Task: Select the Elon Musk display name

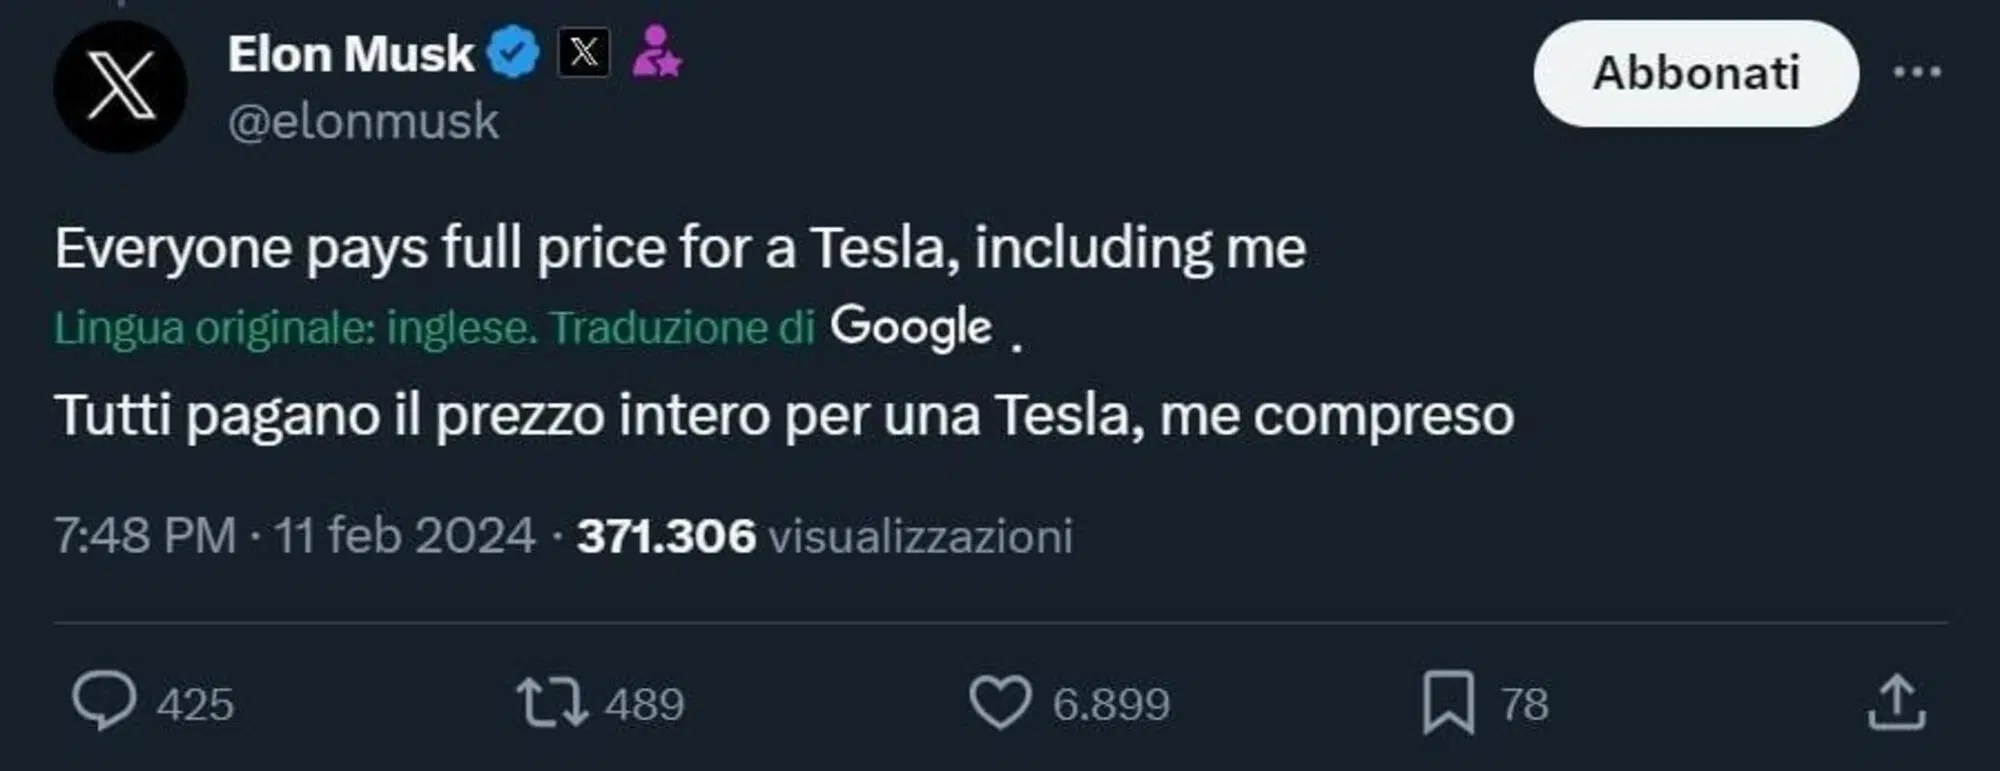Action: (x=348, y=53)
